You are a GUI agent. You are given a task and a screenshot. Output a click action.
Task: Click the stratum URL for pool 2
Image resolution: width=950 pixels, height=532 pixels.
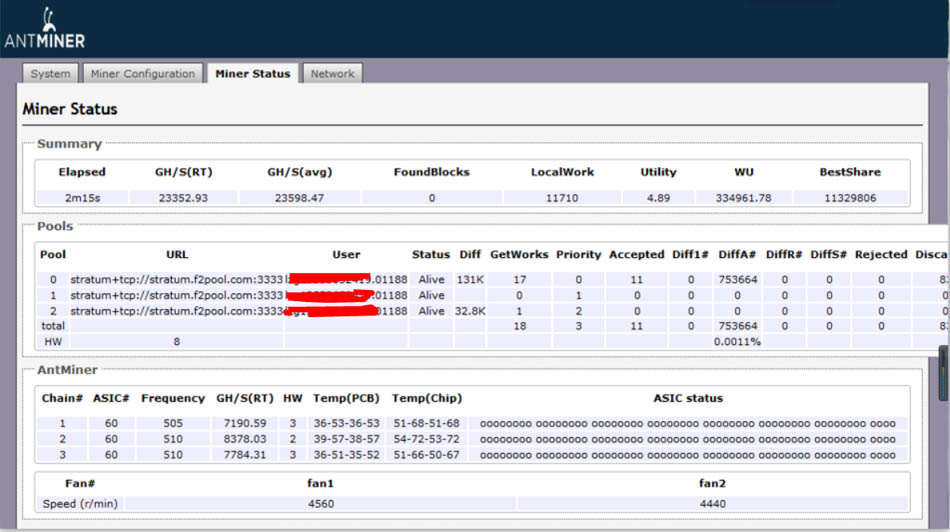coord(177,311)
